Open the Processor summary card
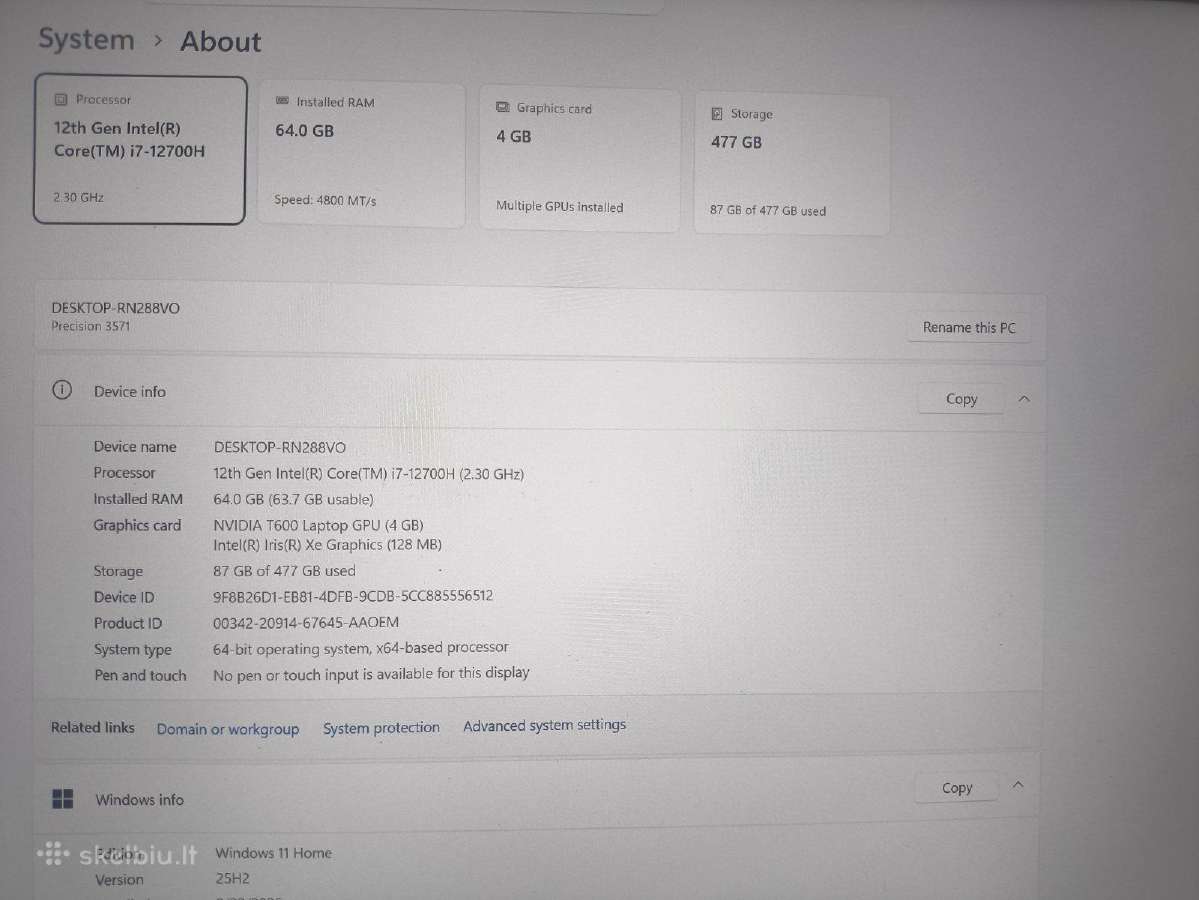The image size is (1199, 900). 140,150
